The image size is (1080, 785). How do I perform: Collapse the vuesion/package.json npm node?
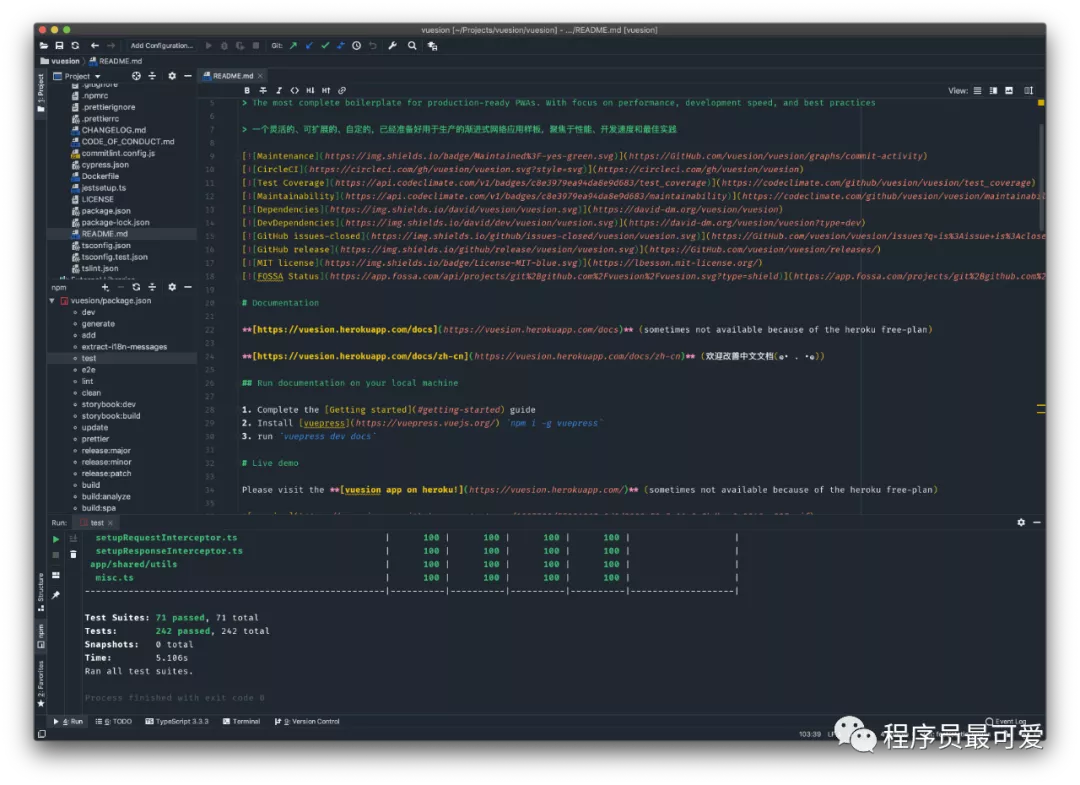tap(52, 301)
